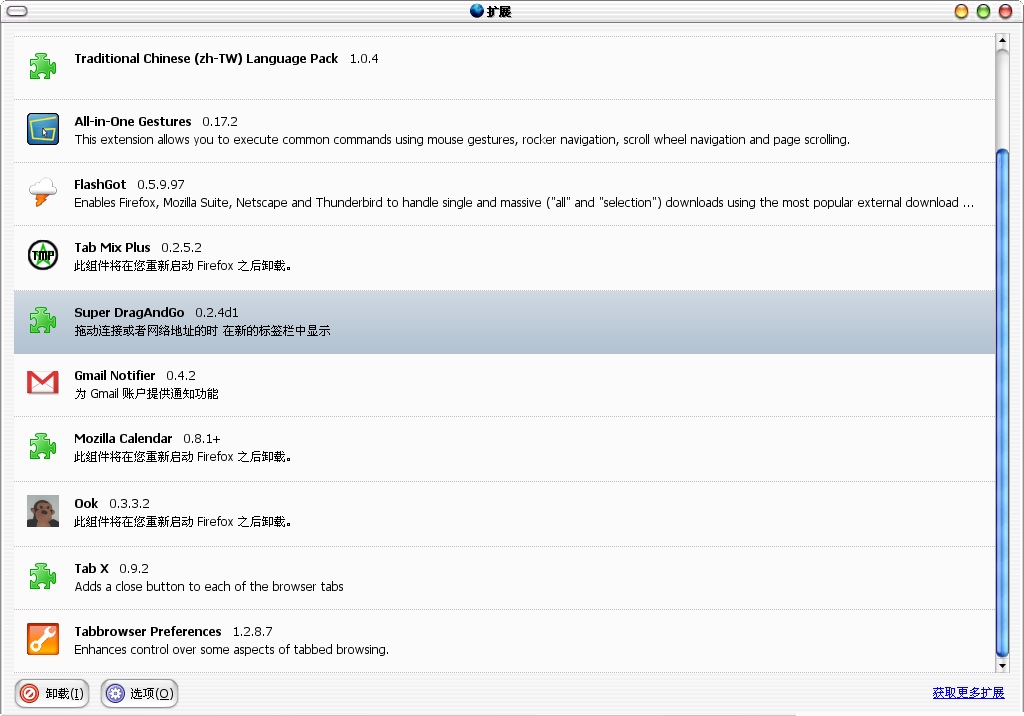Click the green maximize window button
Viewport: 1024px width, 716px height.
point(984,11)
